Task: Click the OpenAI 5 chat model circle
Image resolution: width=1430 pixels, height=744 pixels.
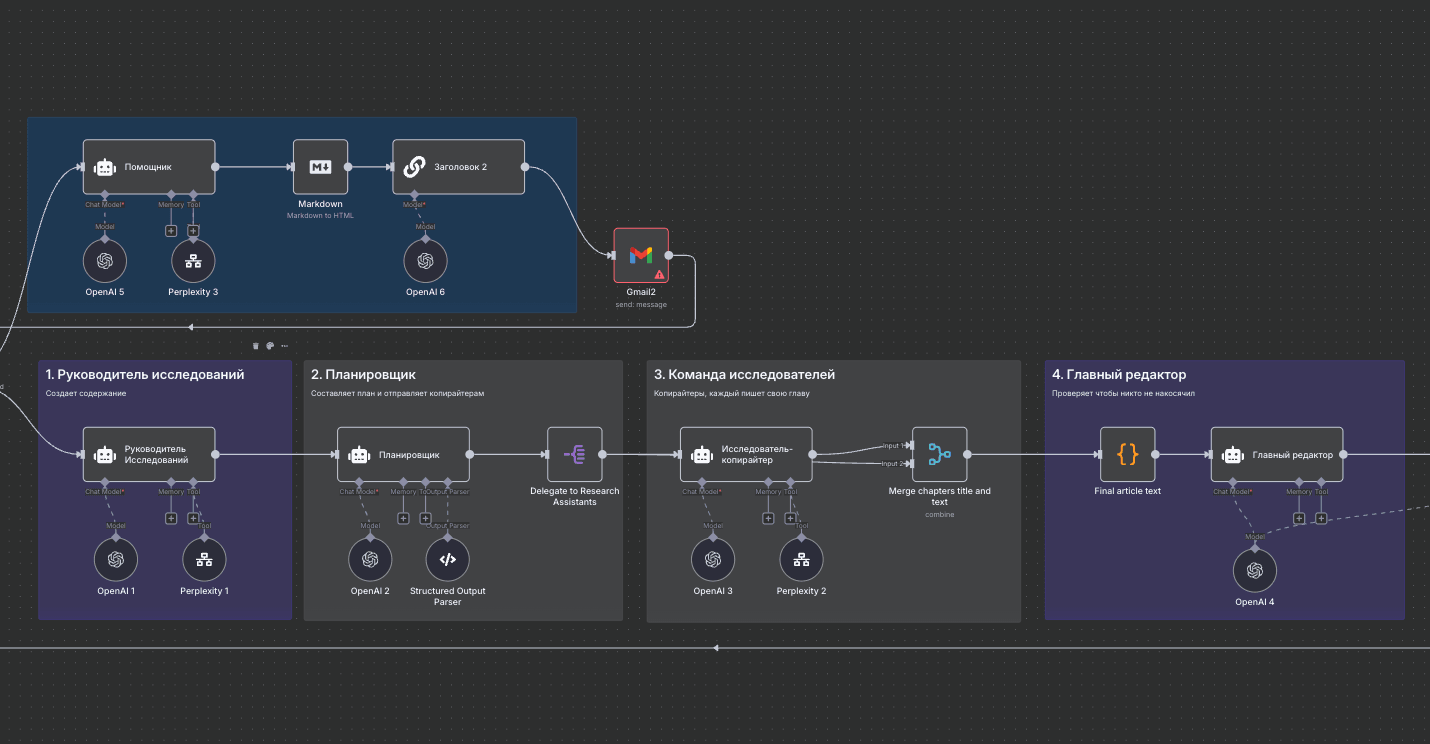Action: pos(104,260)
